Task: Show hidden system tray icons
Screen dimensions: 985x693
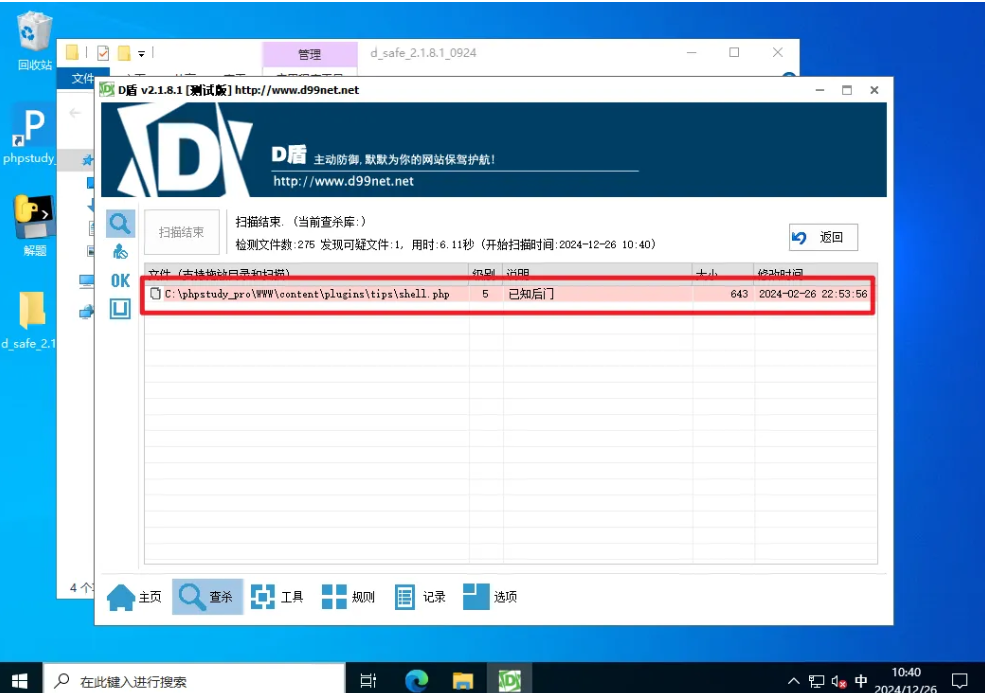Action: point(793,681)
